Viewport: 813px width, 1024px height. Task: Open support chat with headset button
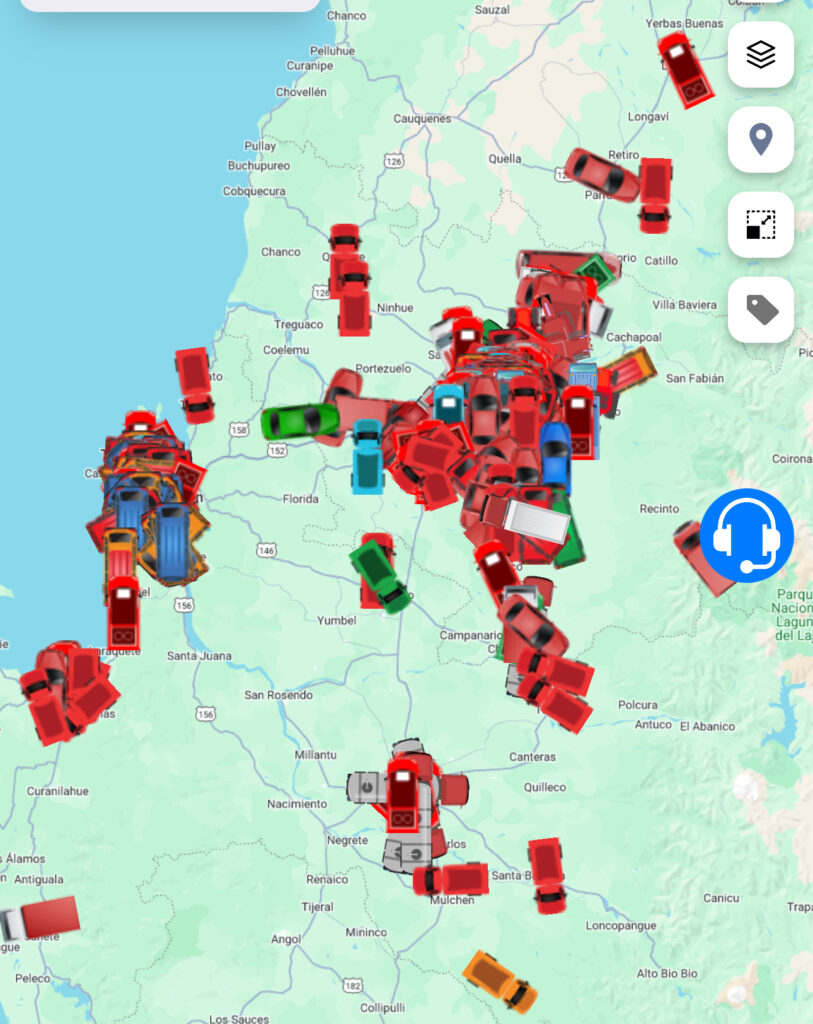click(747, 536)
